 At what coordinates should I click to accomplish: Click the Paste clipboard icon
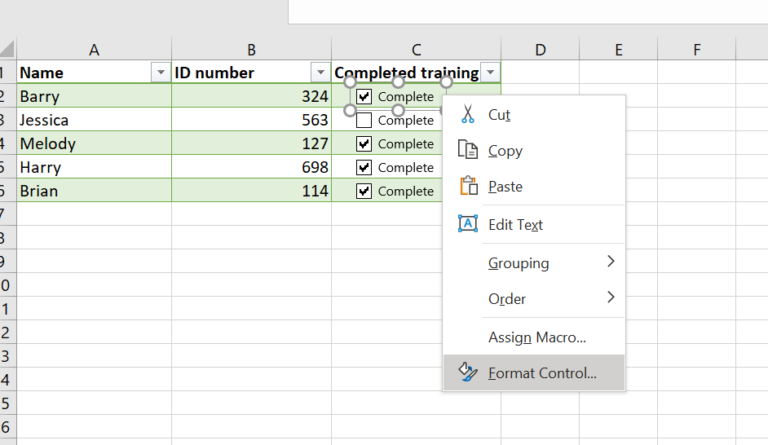[467, 186]
